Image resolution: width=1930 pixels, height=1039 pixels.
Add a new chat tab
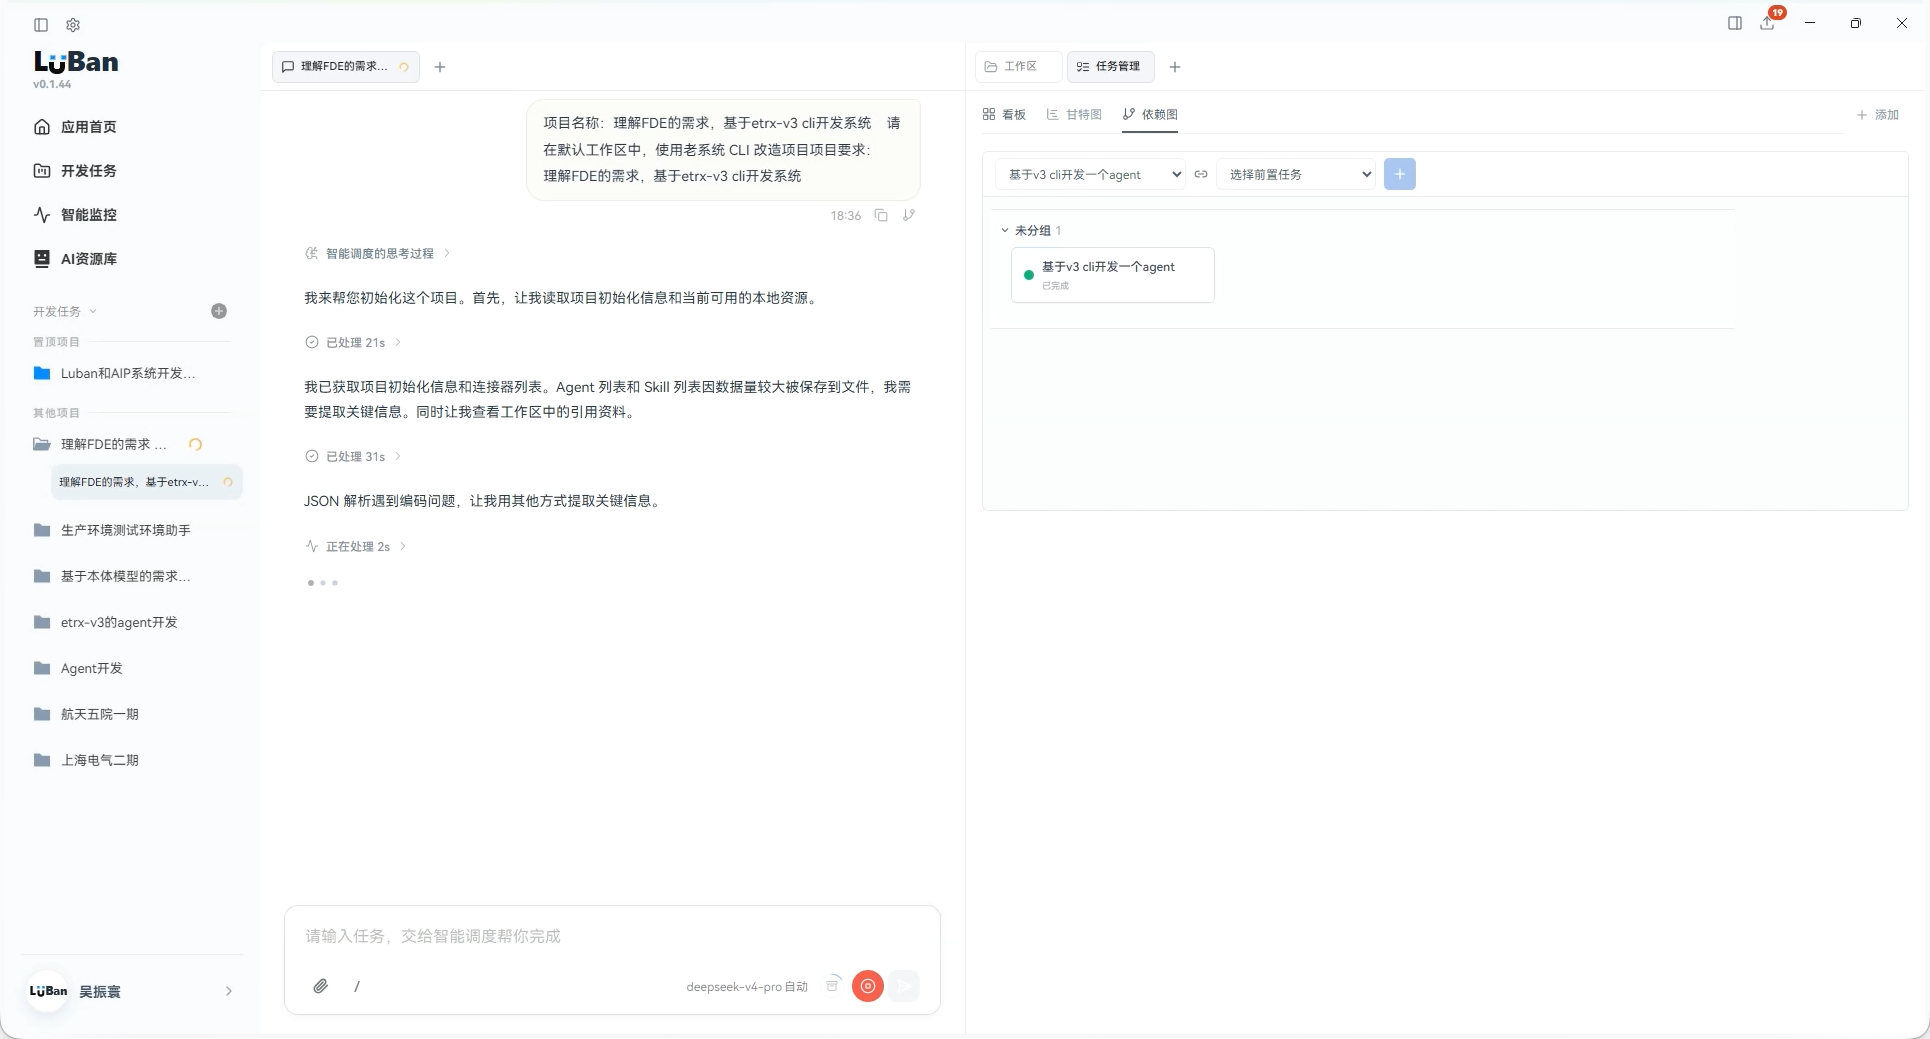point(440,67)
